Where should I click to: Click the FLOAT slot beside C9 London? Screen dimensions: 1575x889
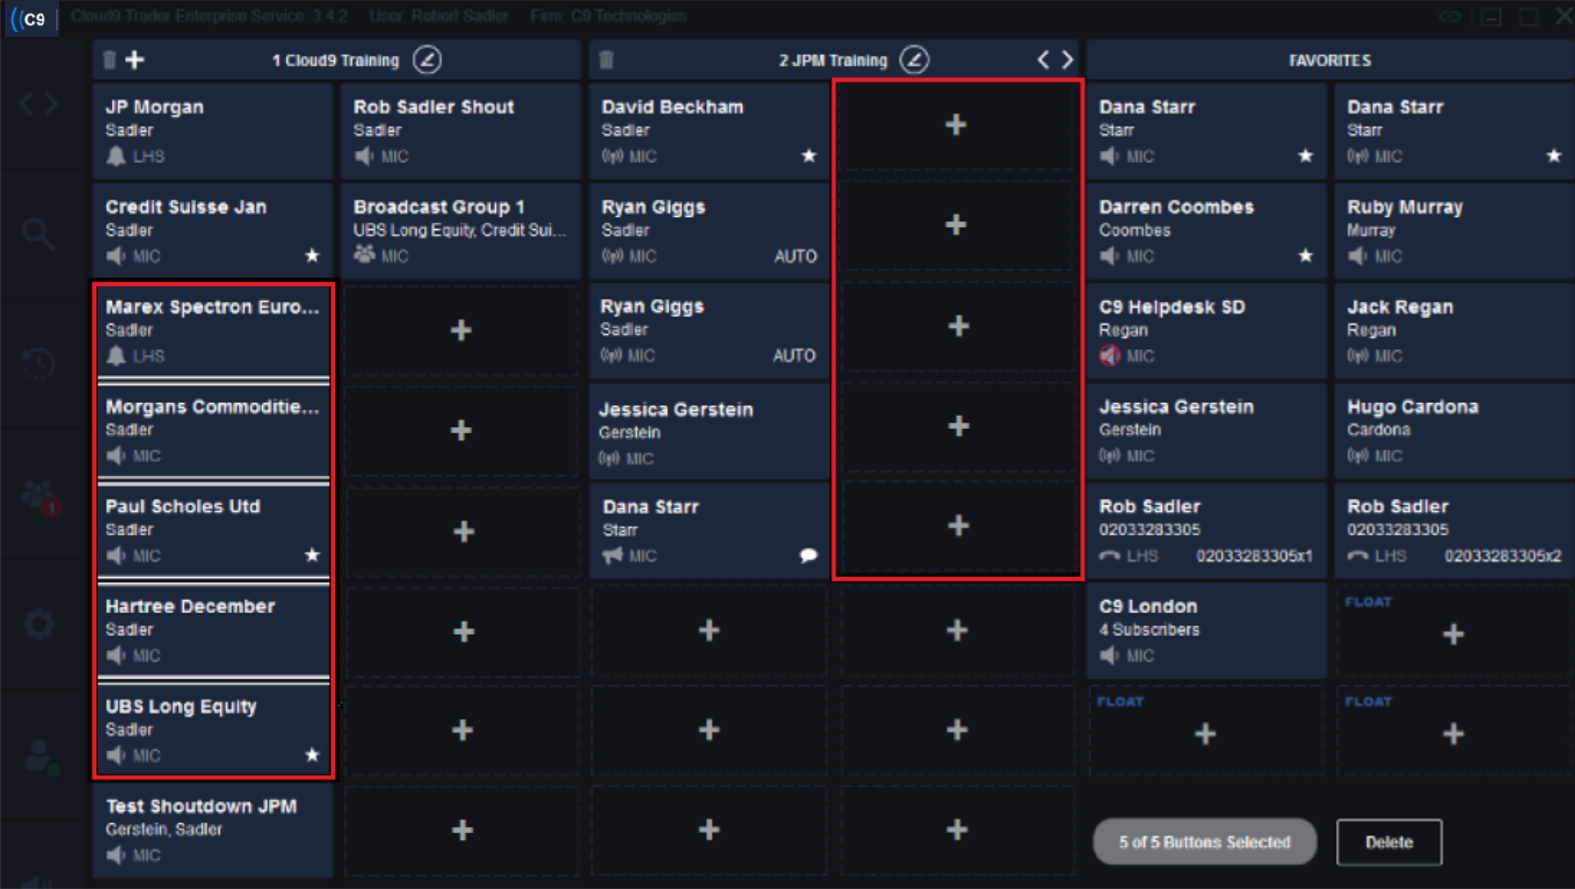[x=1454, y=631]
